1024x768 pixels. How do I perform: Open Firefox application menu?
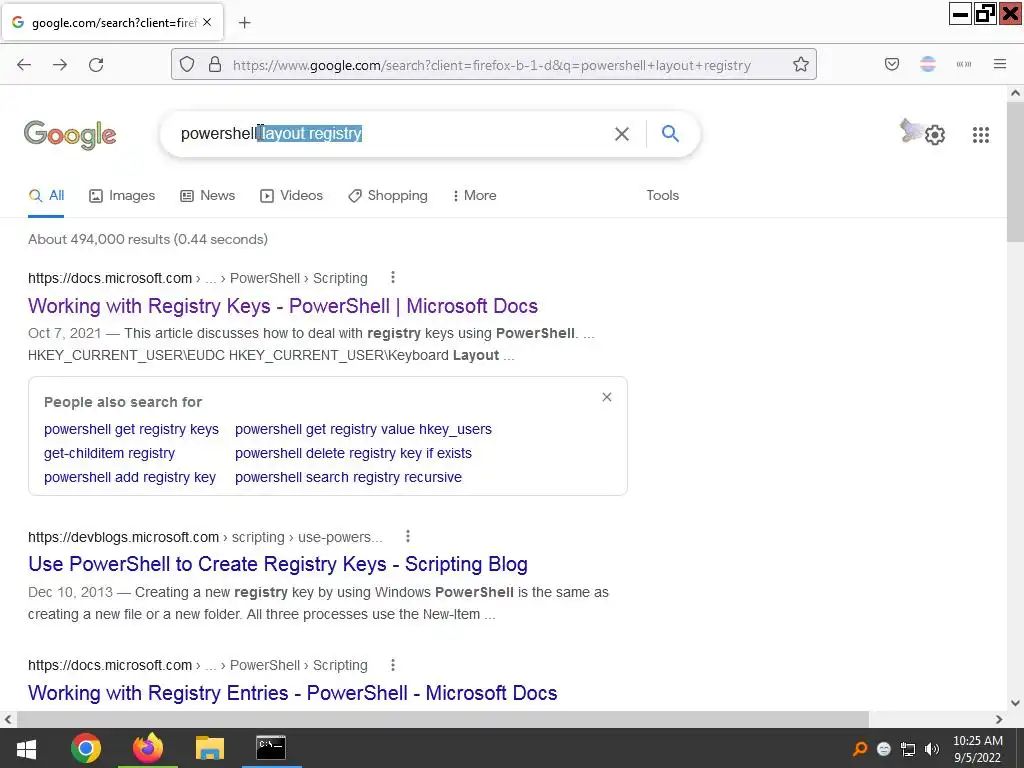click(x=1000, y=64)
